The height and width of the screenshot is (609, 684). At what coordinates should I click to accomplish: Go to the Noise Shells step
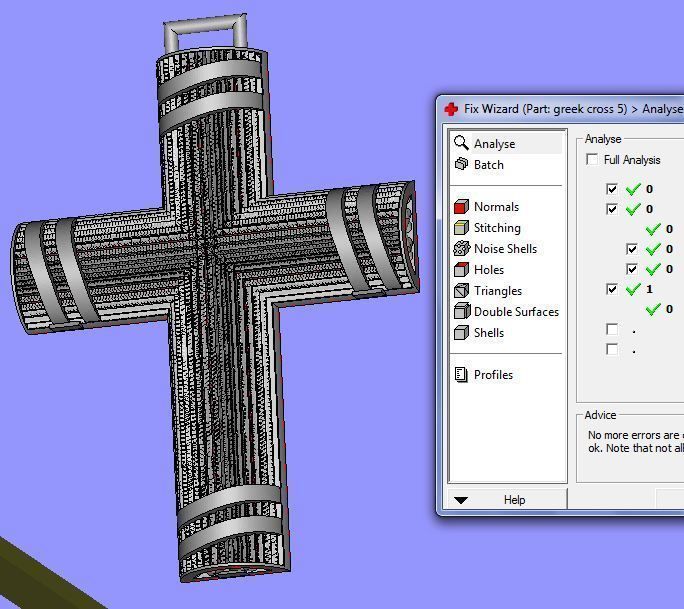tap(505, 249)
